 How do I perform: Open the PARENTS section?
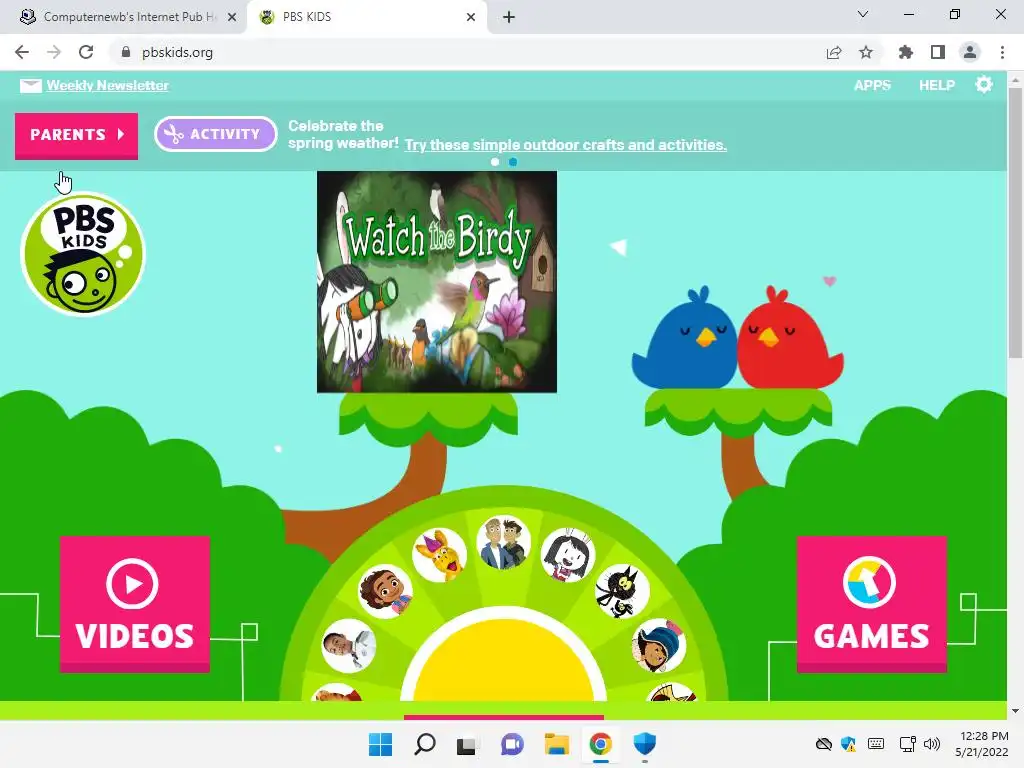pyautogui.click(x=76, y=135)
